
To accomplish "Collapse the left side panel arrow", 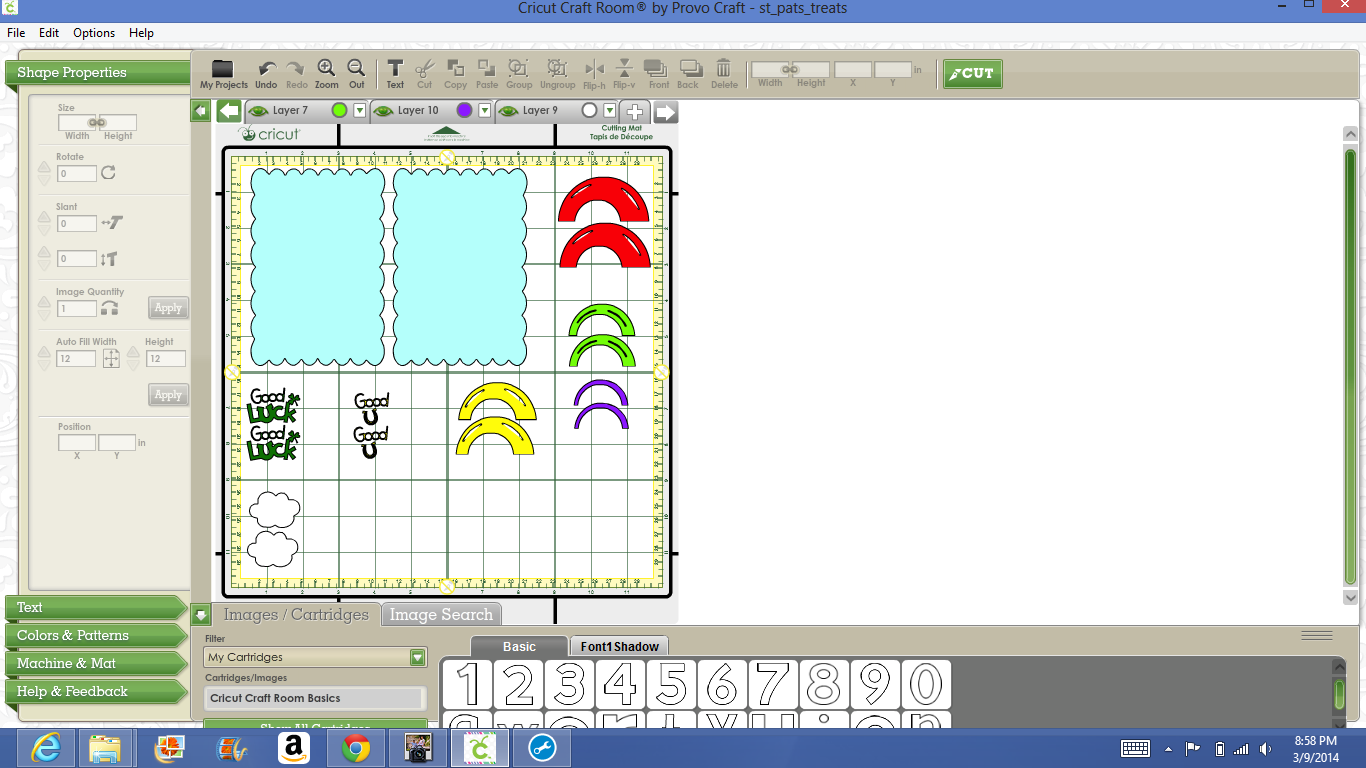I will [x=200, y=111].
